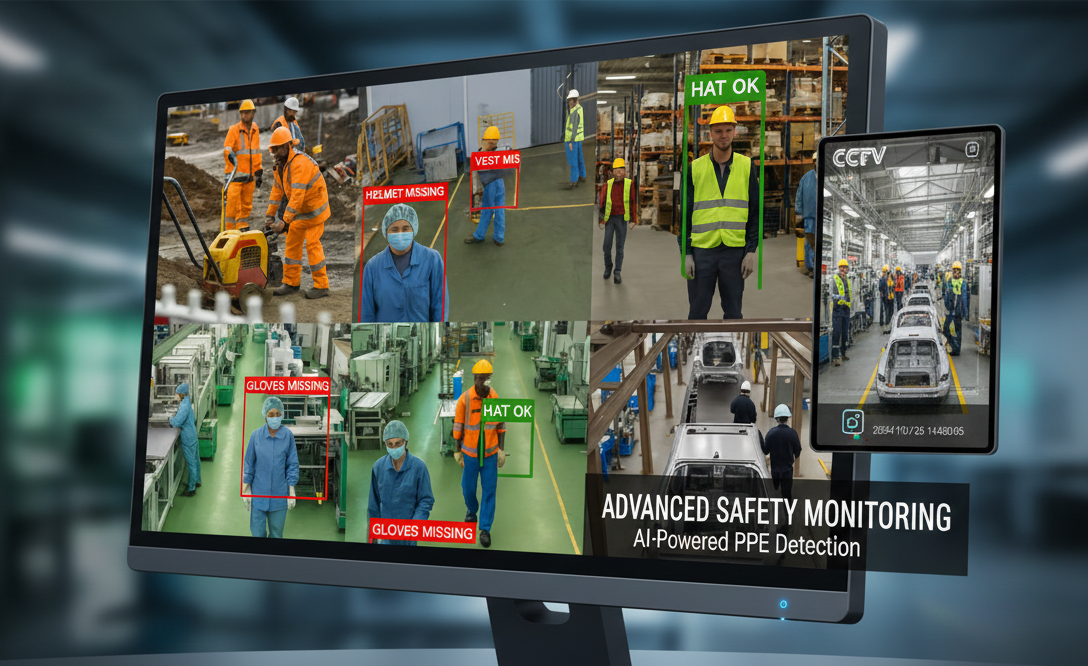The height and width of the screenshot is (666, 1088).
Task: Click the tablet timestamp reading 10/25
Action: coord(917,431)
